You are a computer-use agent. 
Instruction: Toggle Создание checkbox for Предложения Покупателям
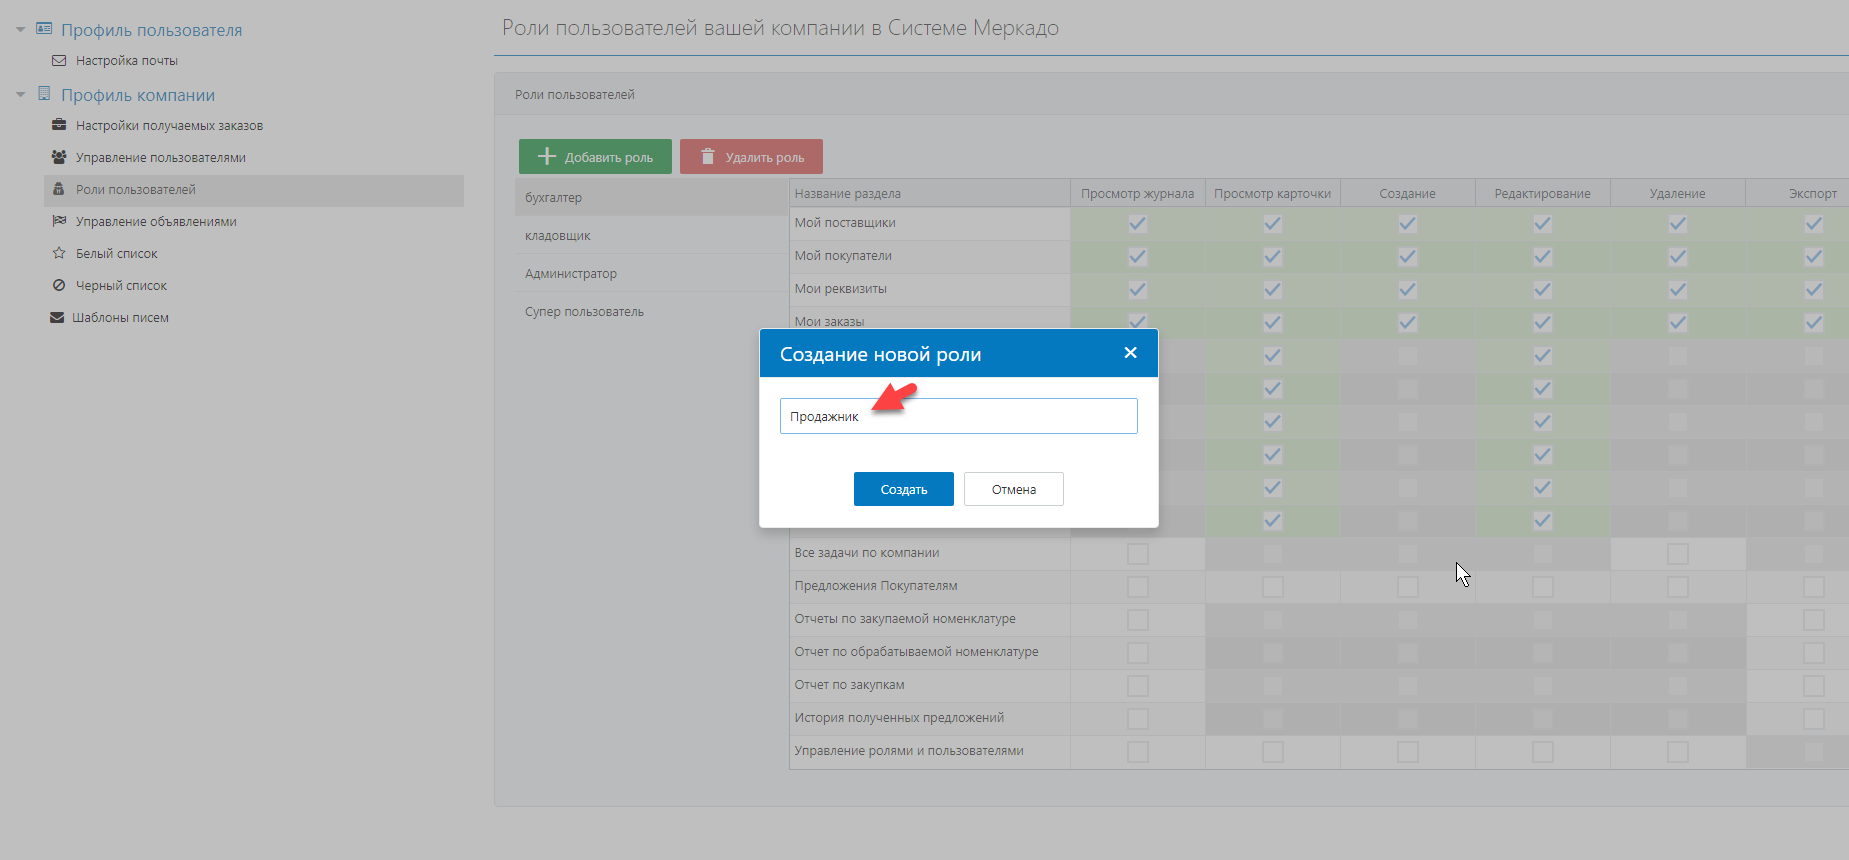[x=1407, y=587]
